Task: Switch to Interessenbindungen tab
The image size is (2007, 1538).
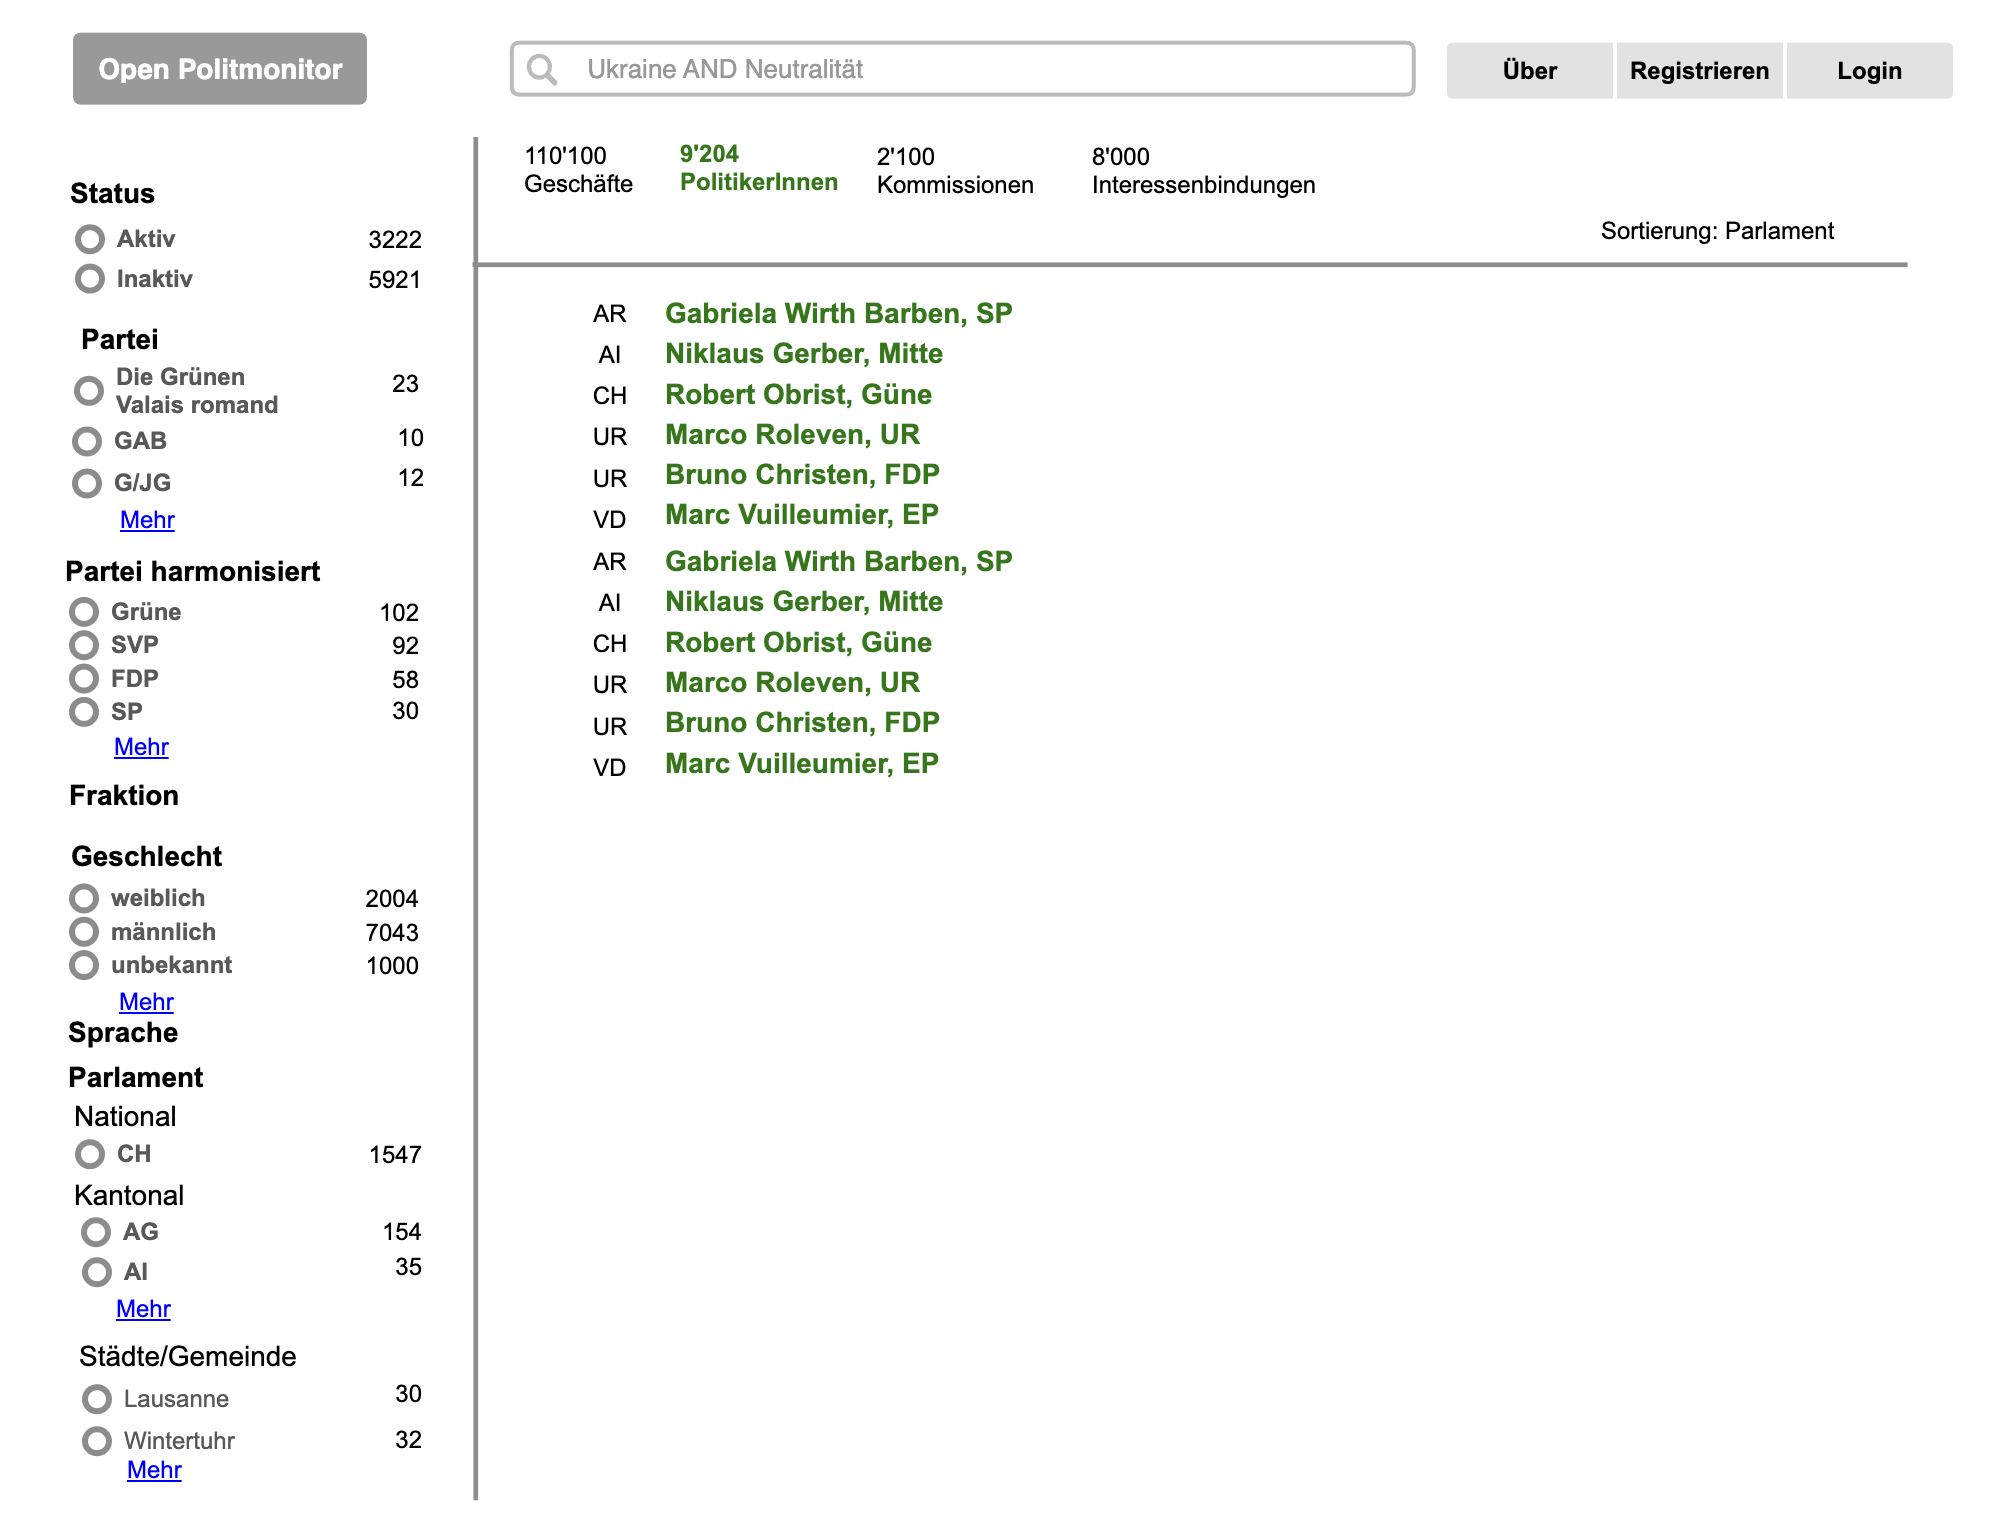Action: [x=1202, y=171]
